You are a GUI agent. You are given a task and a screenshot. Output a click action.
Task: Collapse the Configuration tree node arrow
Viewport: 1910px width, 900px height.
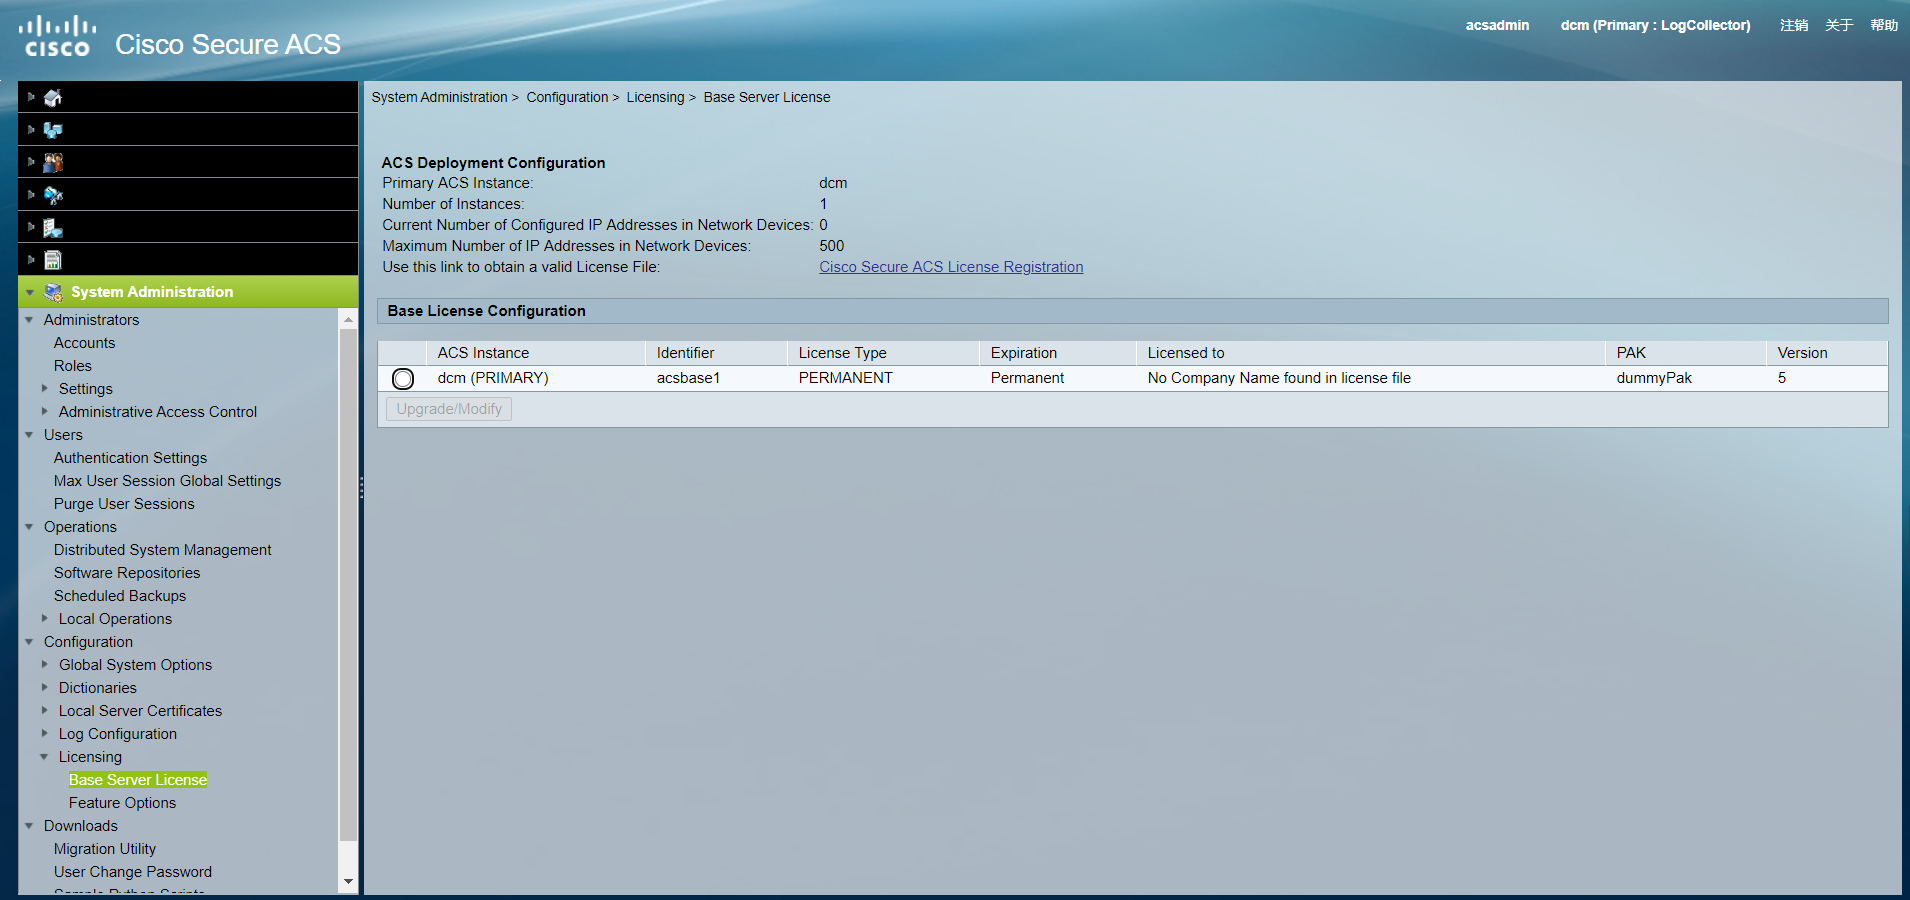(29, 642)
